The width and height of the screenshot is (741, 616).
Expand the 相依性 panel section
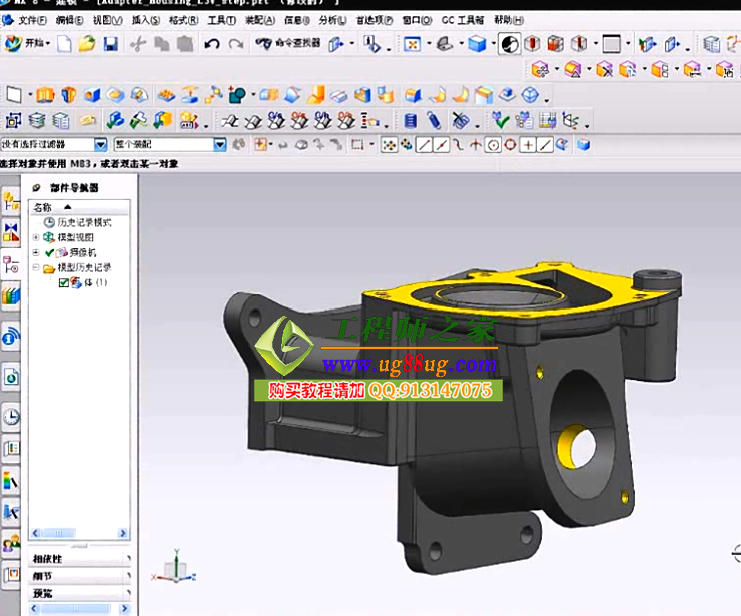pyautogui.click(x=80, y=559)
